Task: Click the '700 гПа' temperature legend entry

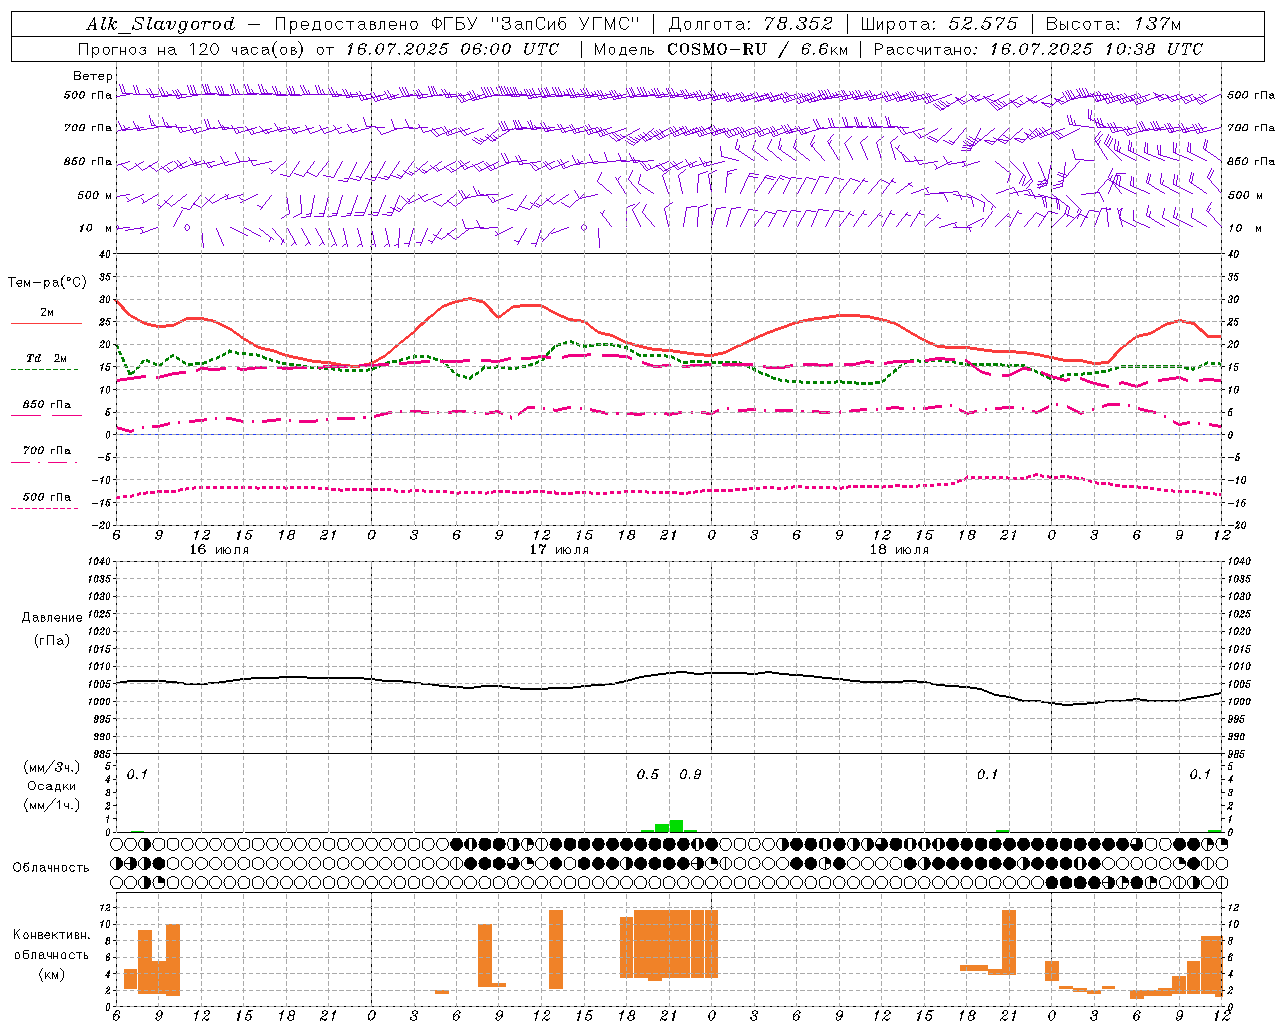Action: [47, 450]
